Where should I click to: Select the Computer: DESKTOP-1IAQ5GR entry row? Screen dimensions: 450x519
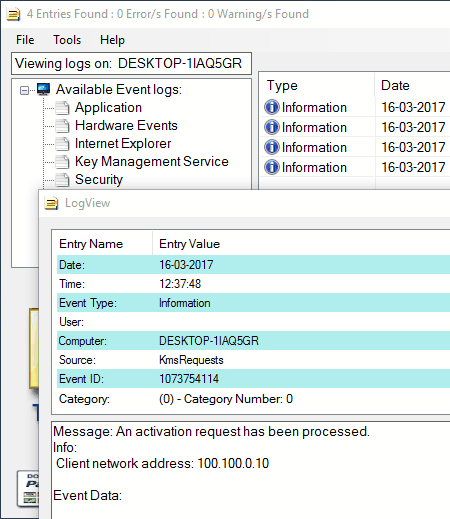253,341
